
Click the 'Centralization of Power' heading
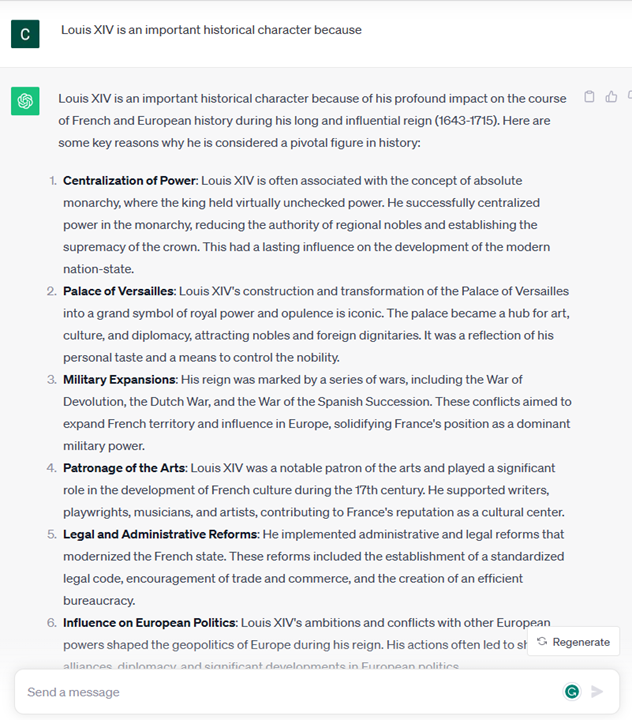pyautogui.click(x=130, y=181)
